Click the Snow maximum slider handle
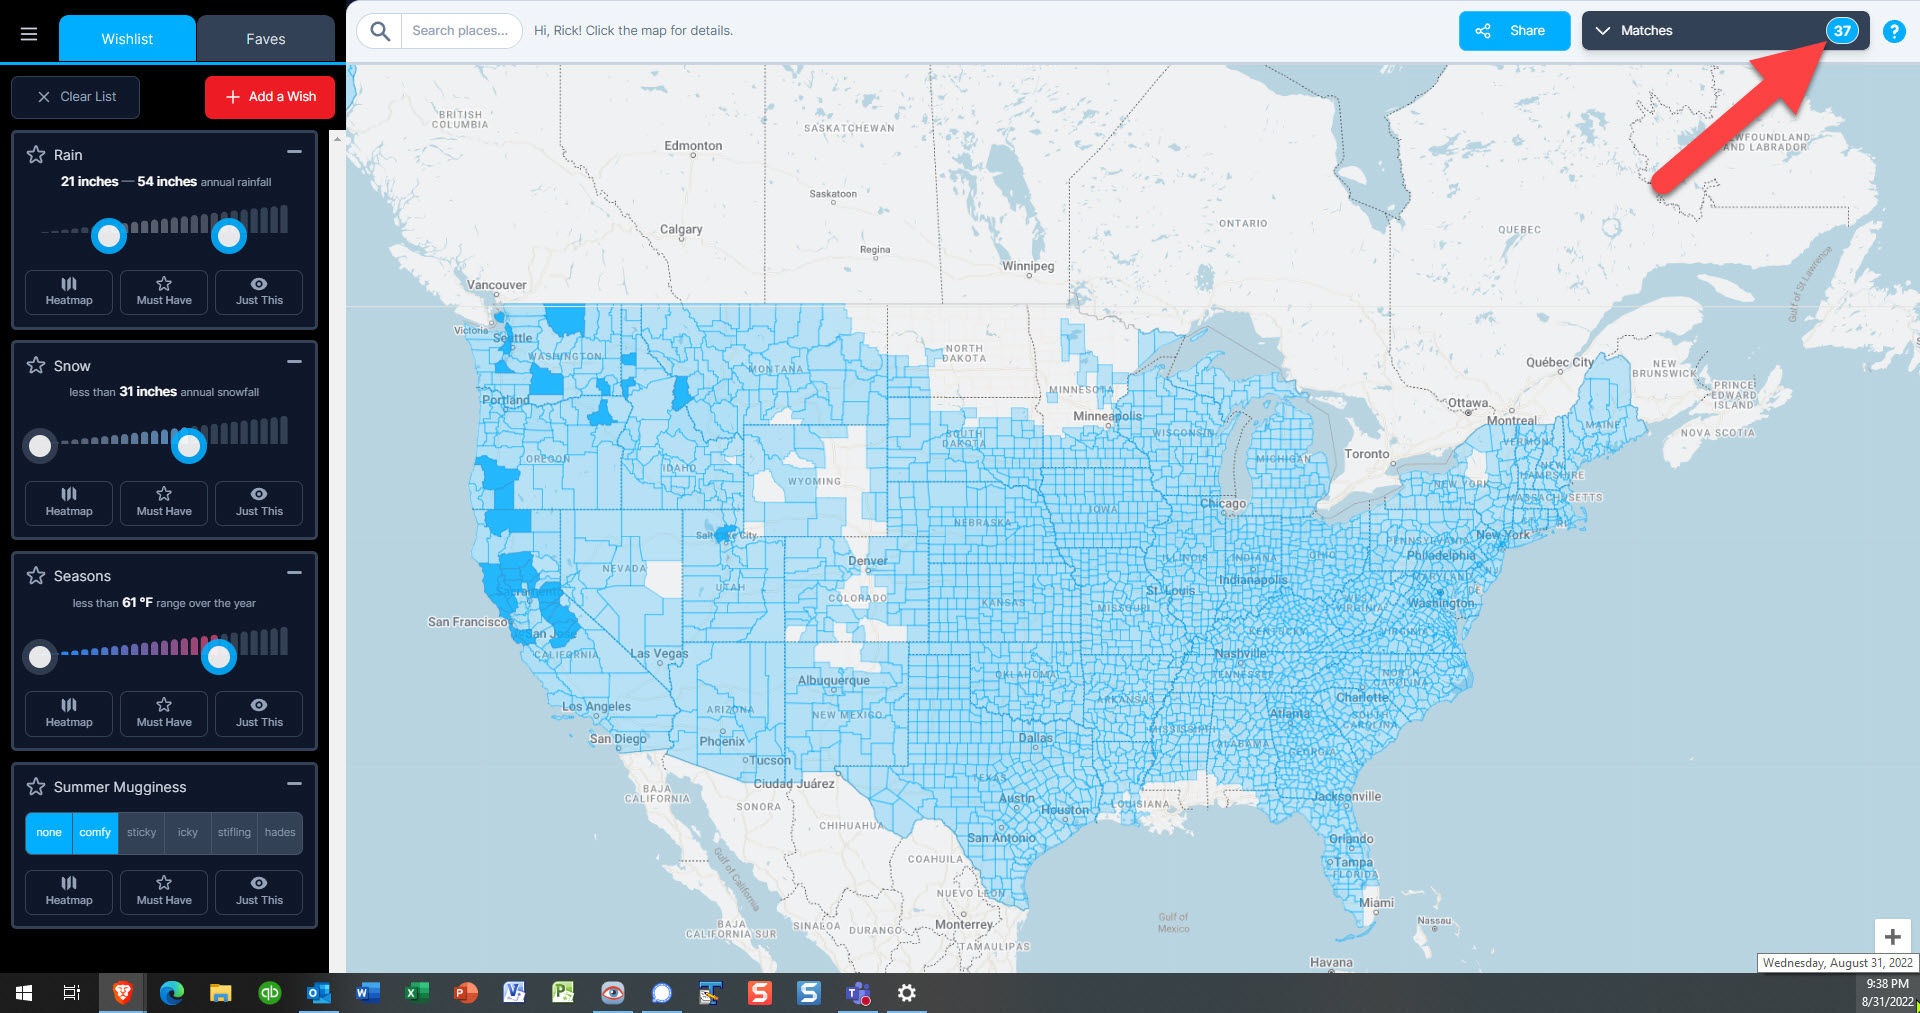 pos(189,446)
